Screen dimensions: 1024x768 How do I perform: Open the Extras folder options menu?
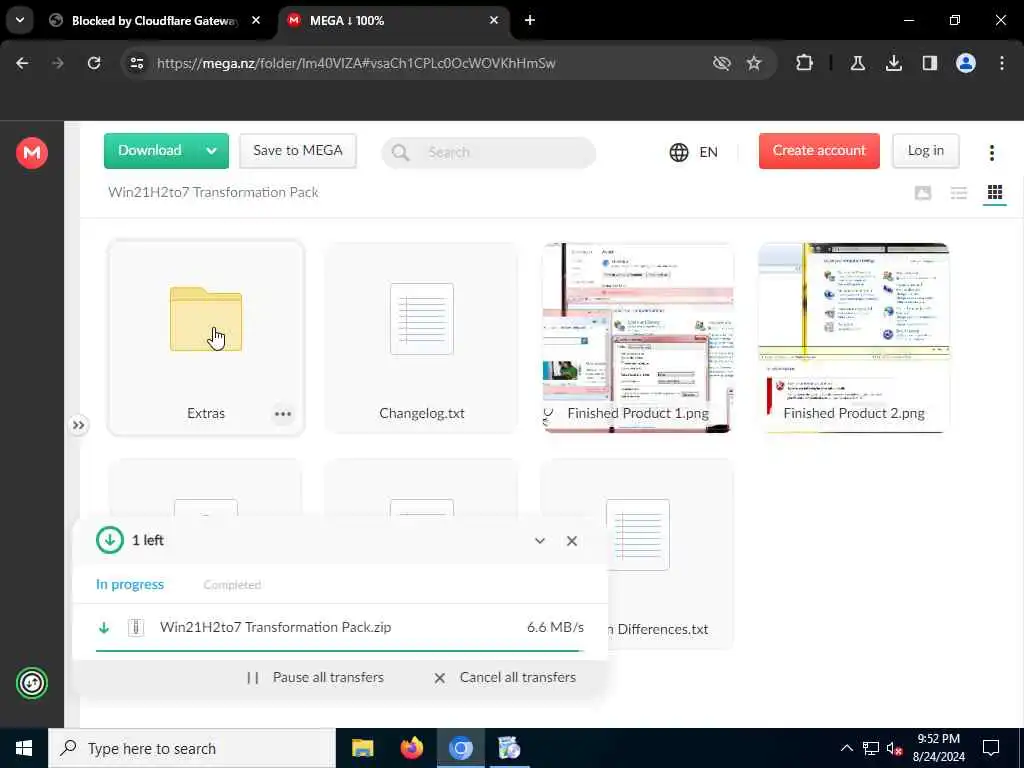pyautogui.click(x=283, y=413)
